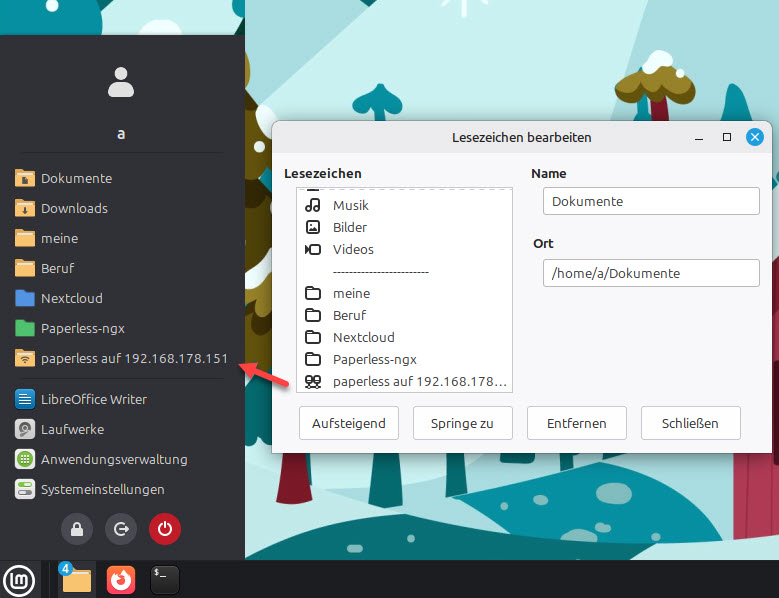Click the Ort path field
The image size is (779, 598).
pyautogui.click(x=651, y=273)
